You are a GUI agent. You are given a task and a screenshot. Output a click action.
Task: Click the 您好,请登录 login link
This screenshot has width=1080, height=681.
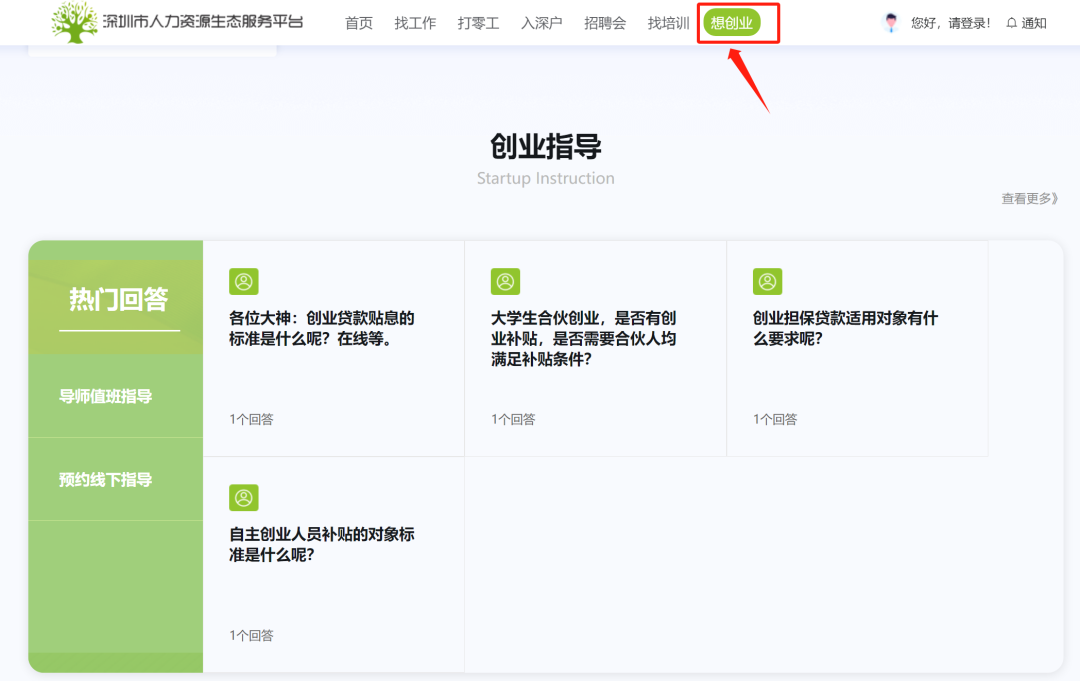pyautogui.click(x=950, y=23)
